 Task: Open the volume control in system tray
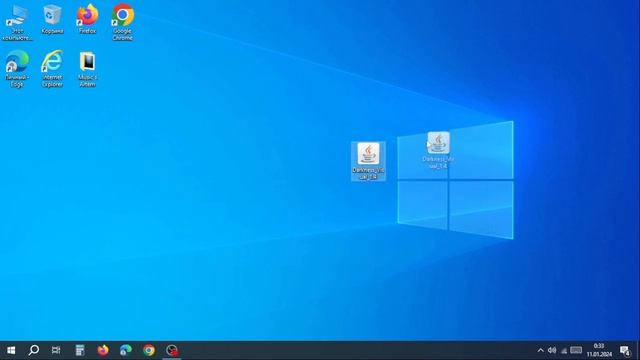coord(552,350)
